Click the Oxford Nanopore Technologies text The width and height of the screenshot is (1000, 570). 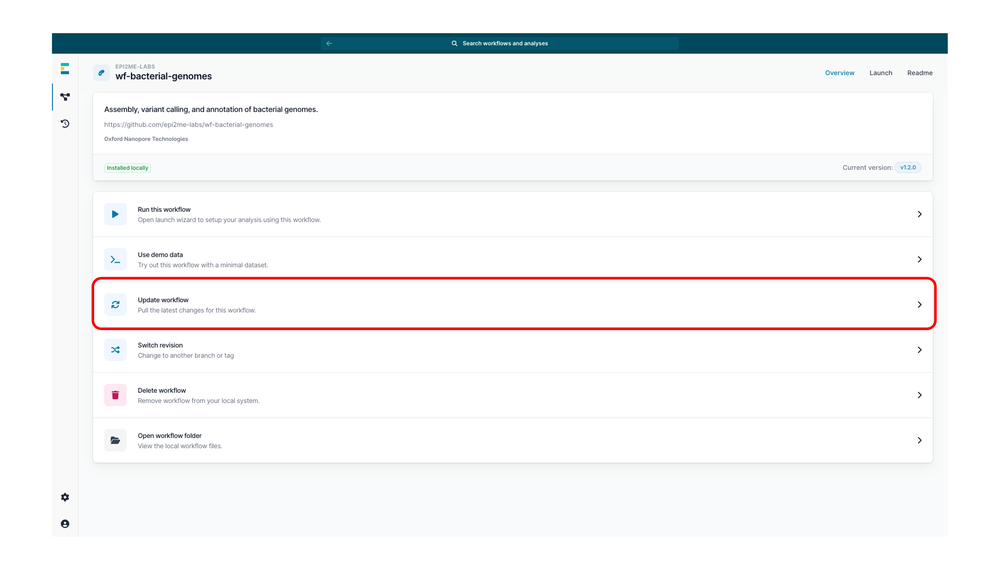tap(146, 139)
